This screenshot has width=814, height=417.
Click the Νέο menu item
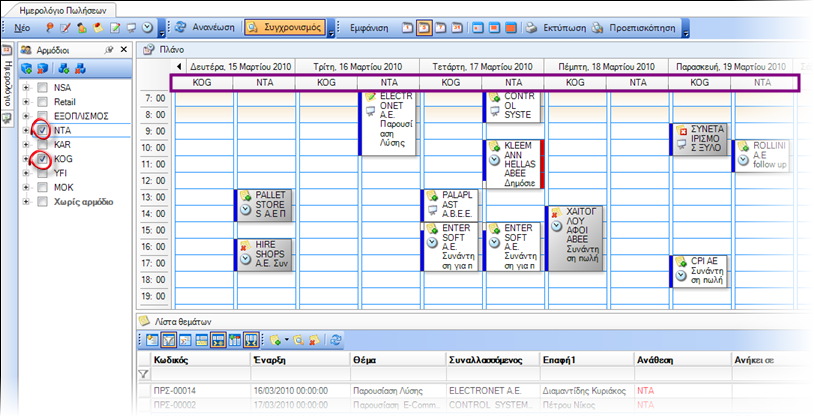pyautogui.click(x=22, y=28)
